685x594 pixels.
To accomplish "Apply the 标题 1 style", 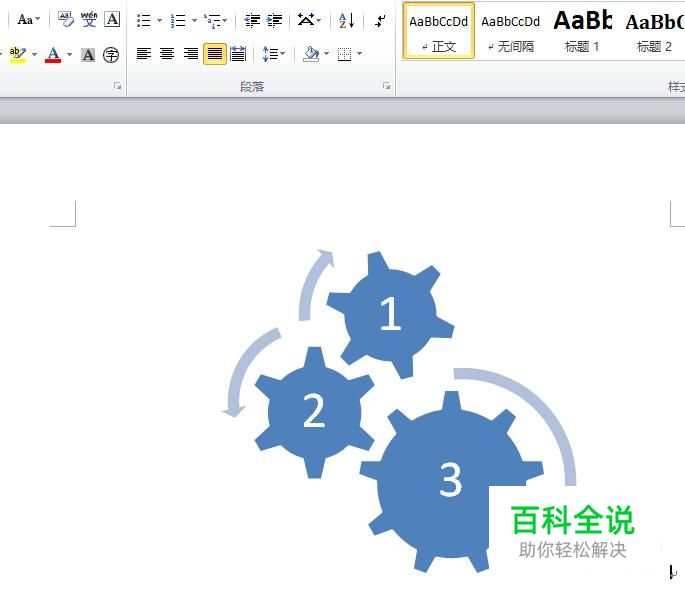I will (x=582, y=31).
